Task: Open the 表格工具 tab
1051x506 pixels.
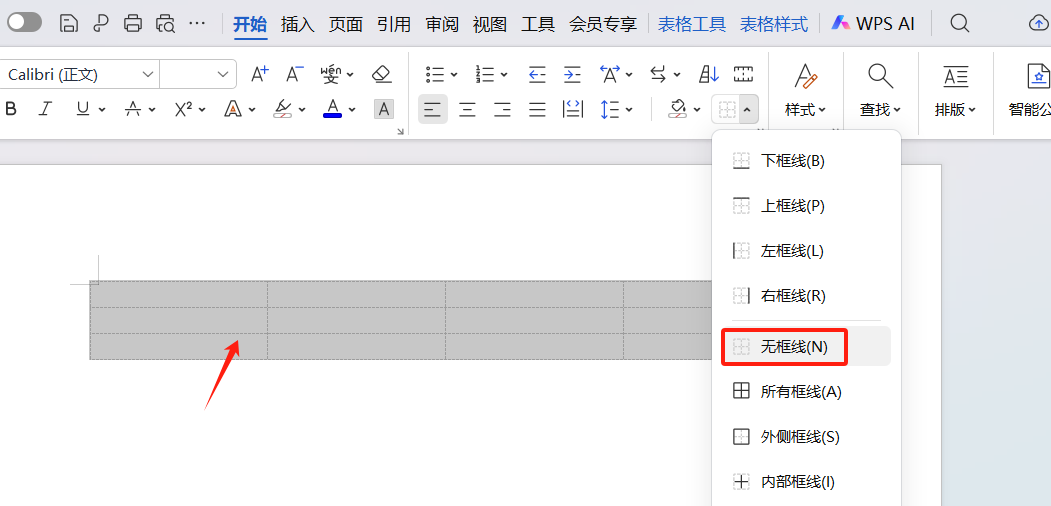Action: coord(691,24)
